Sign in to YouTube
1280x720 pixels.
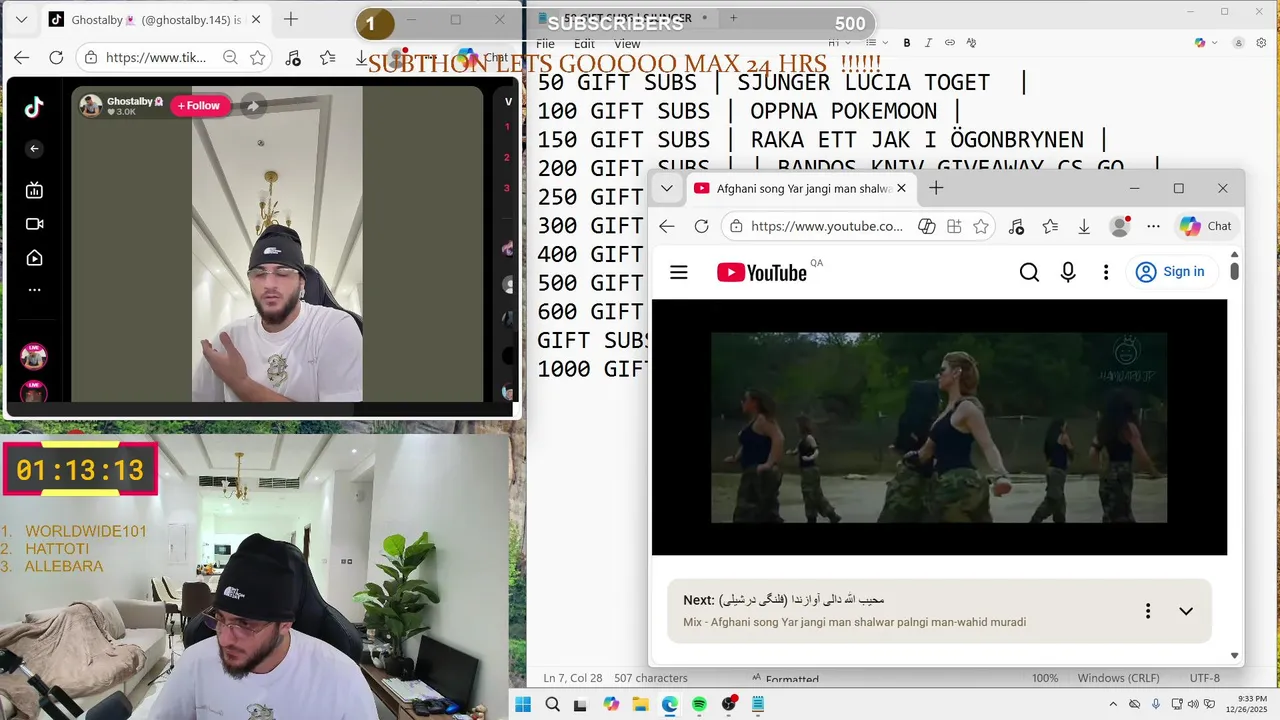1171,272
